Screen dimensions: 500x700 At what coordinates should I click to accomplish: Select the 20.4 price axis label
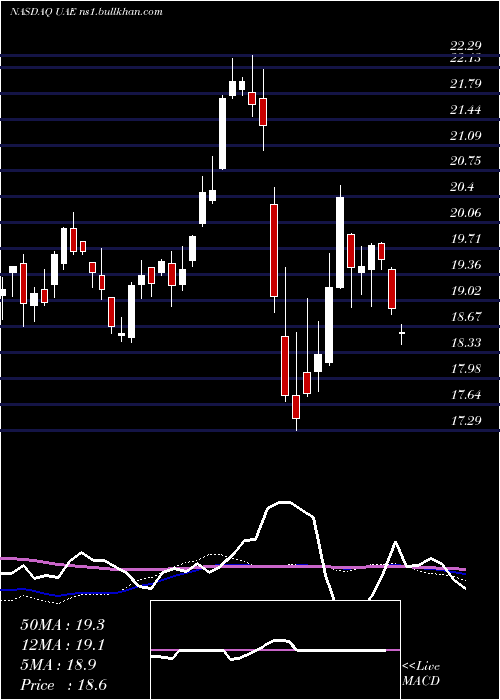(x=462, y=187)
